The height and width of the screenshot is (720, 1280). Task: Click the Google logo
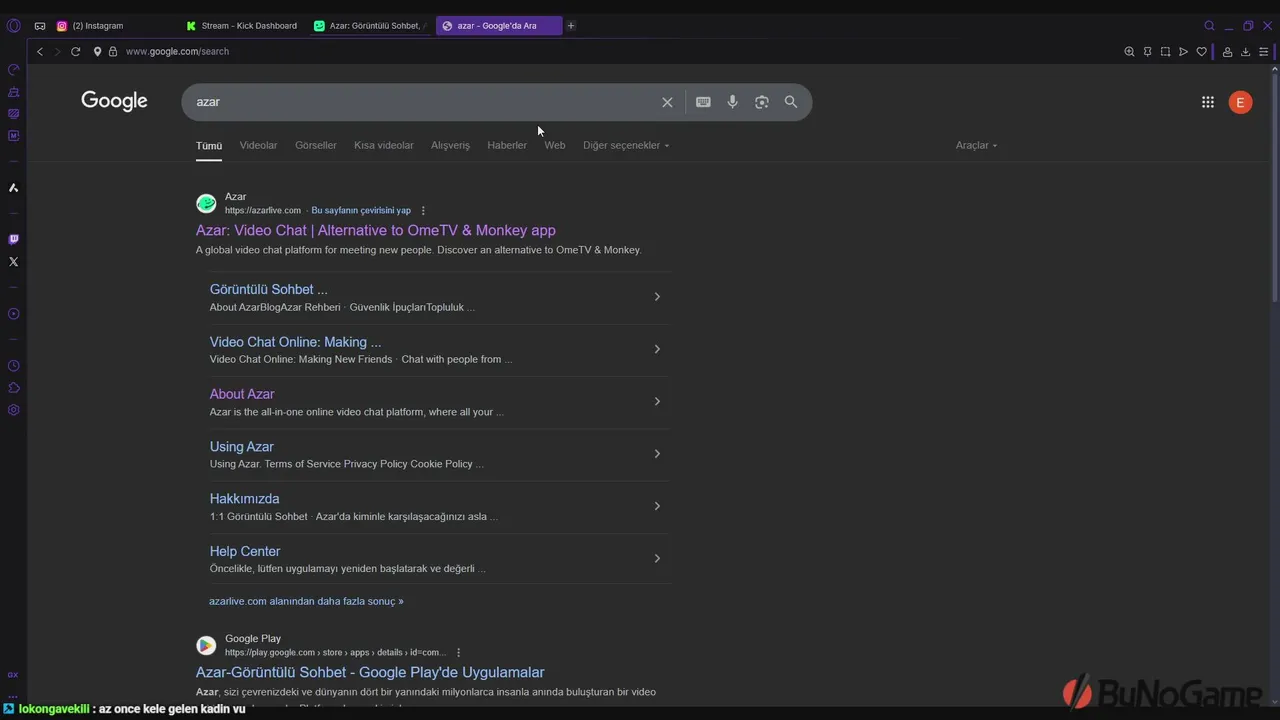pos(114,101)
